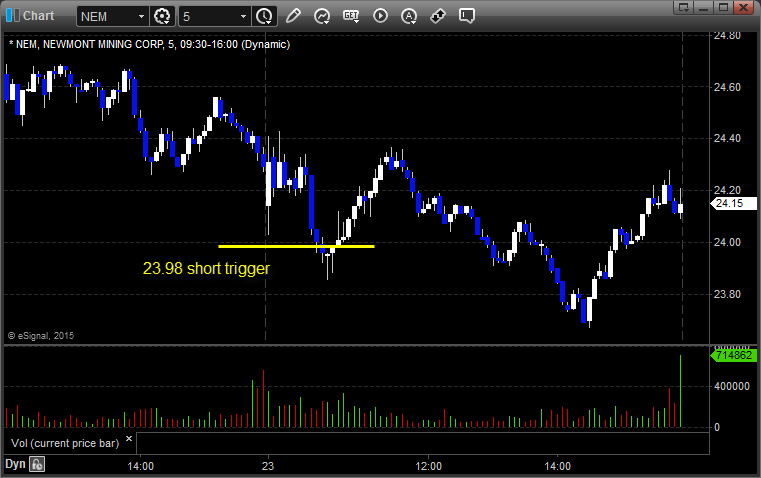
Task: Minimize the chart window
Action: coord(704,7)
